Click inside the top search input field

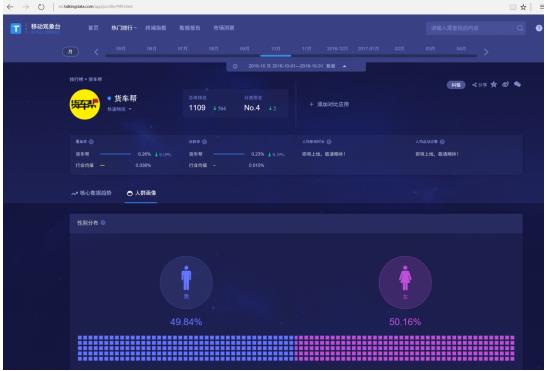(x=472, y=28)
